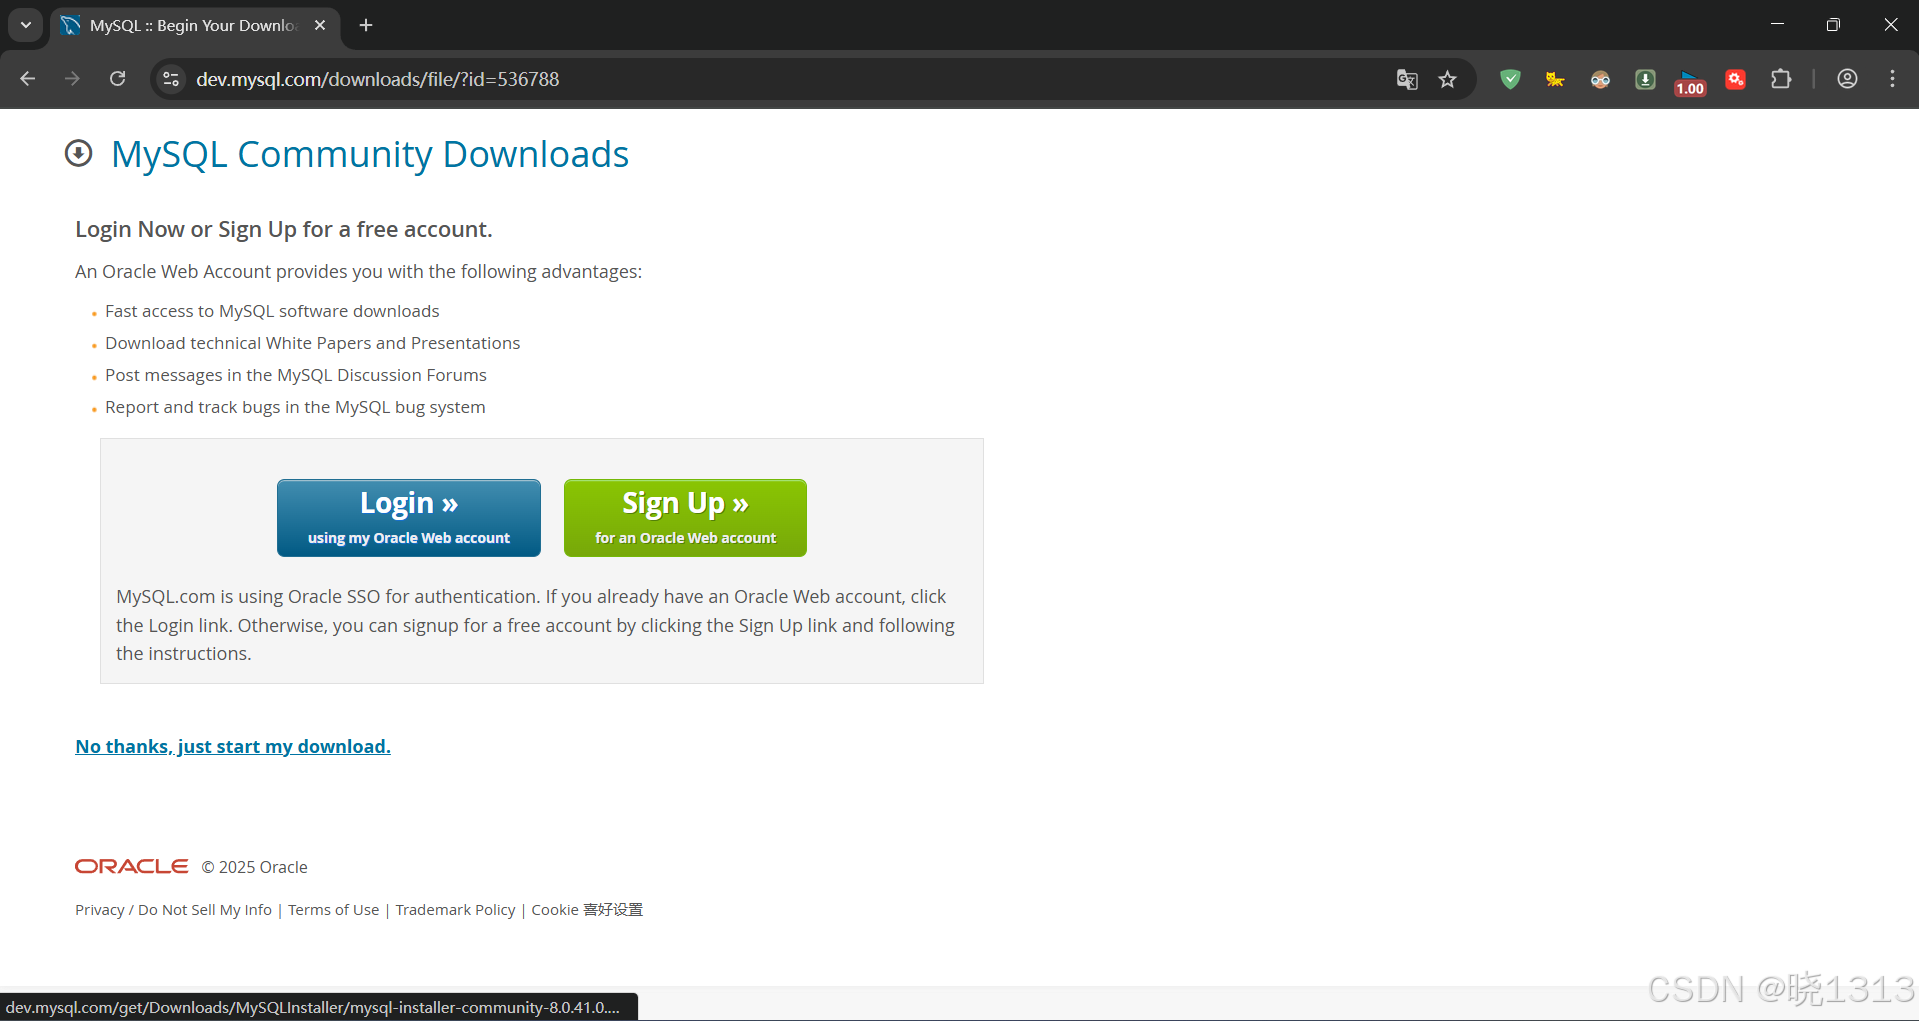The image size is (1919, 1021).
Task: Open the extension with 1.00 badge
Action: tap(1690, 81)
